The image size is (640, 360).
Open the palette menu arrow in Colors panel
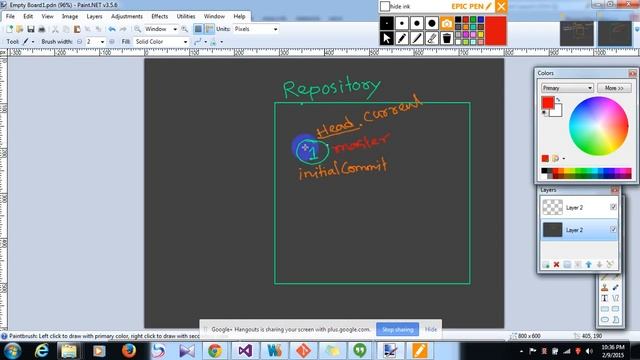tap(564, 158)
